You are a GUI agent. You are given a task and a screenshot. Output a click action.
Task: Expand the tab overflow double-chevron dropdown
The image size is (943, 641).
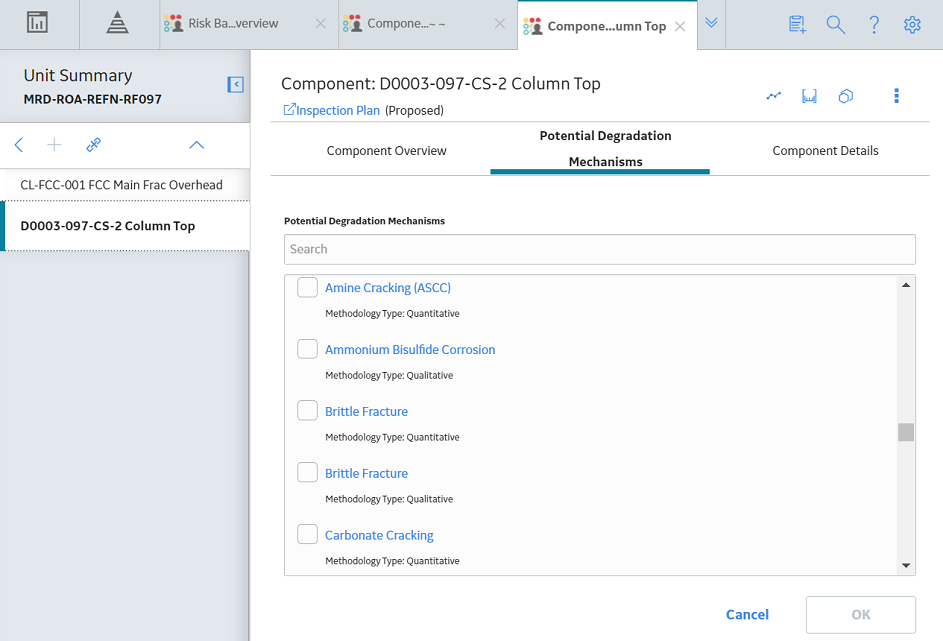(x=711, y=23)
